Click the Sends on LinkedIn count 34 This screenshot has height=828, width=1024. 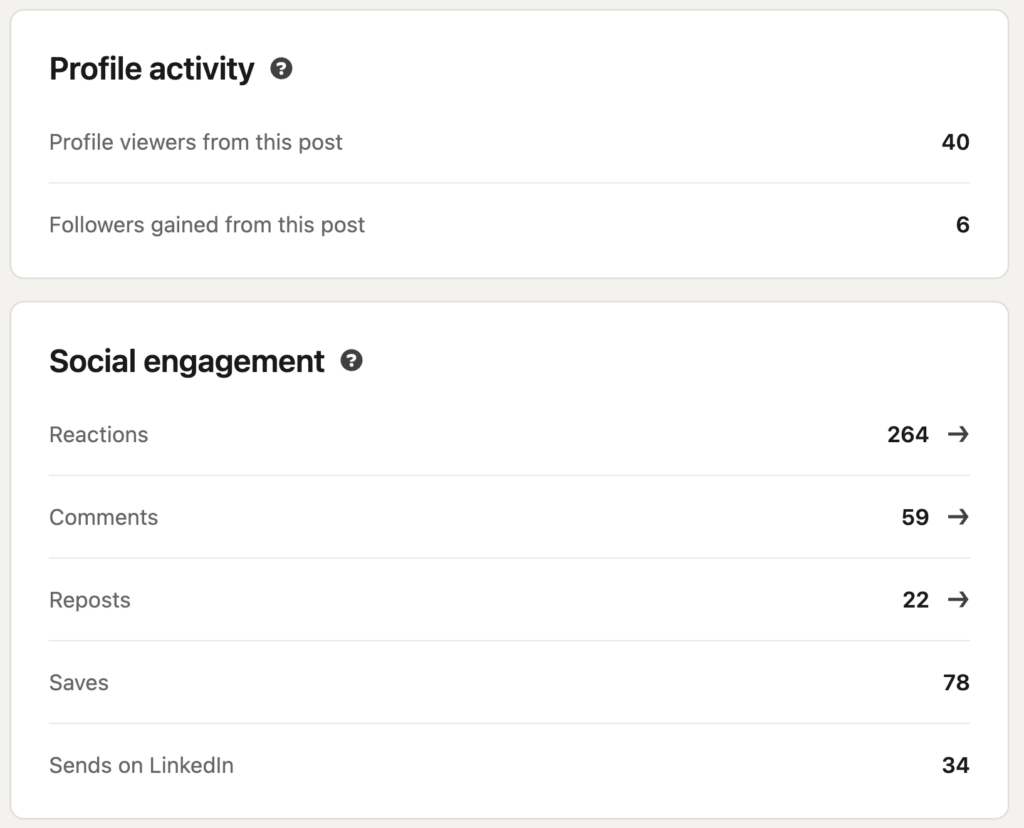[x=955, y=766]
